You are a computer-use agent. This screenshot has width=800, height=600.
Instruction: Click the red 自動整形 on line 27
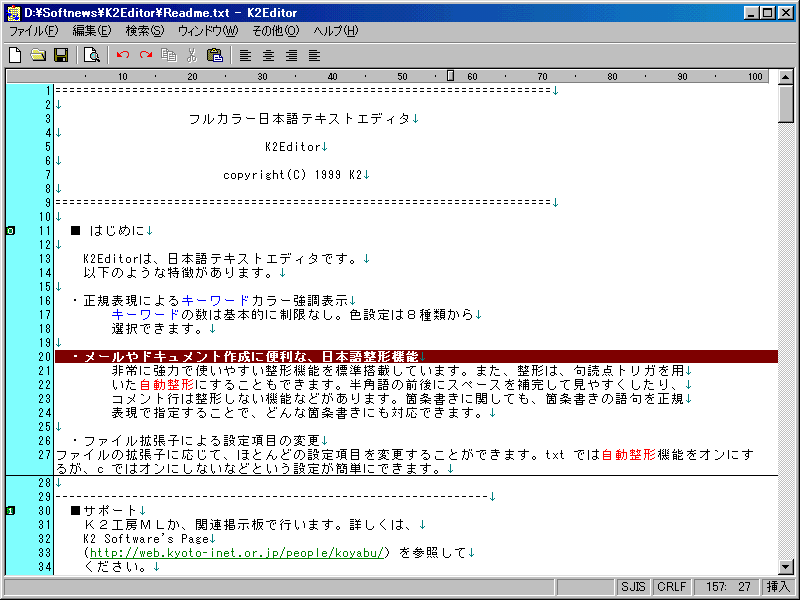[x=629, y=455]
